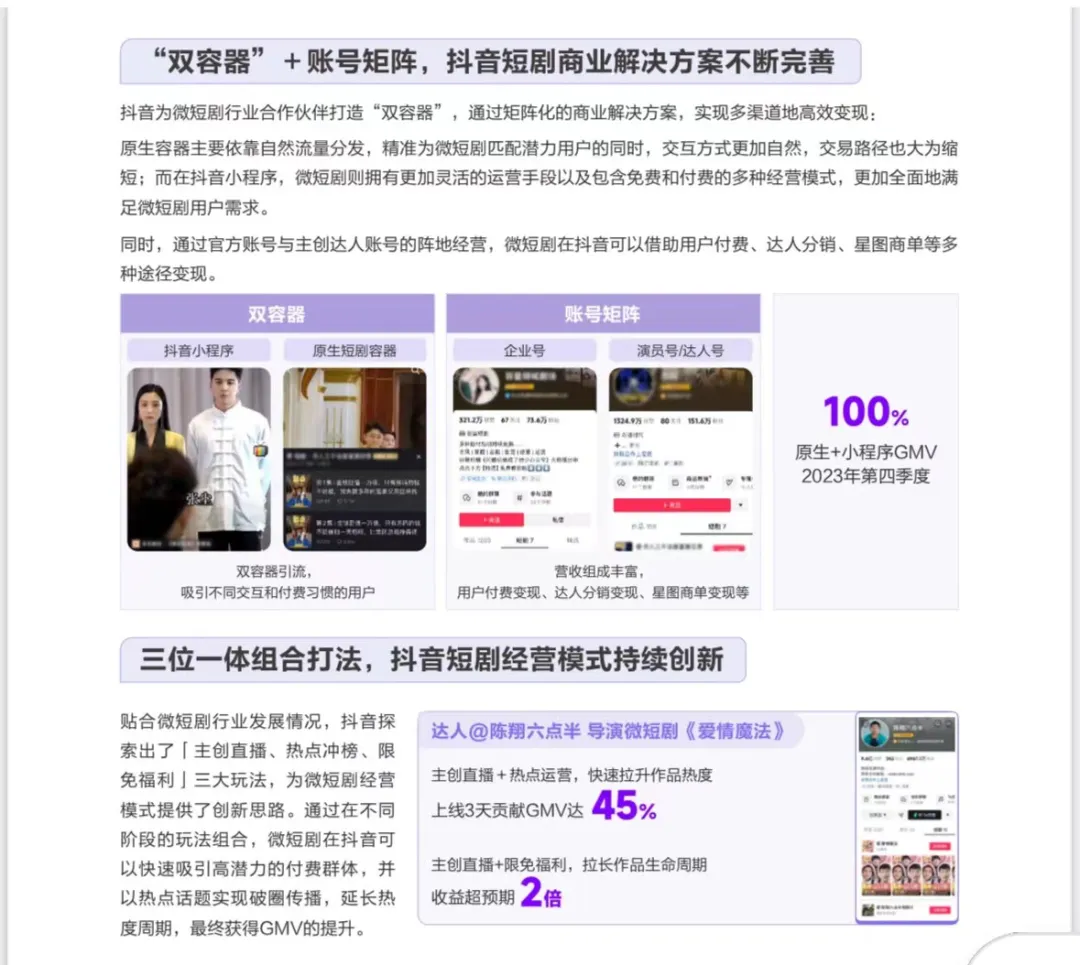Open the 抖音小程序 drama screenshot thumbnail
Image resolution: width=1080 pixels, height=965 pixels.
(x=198, y=459)
